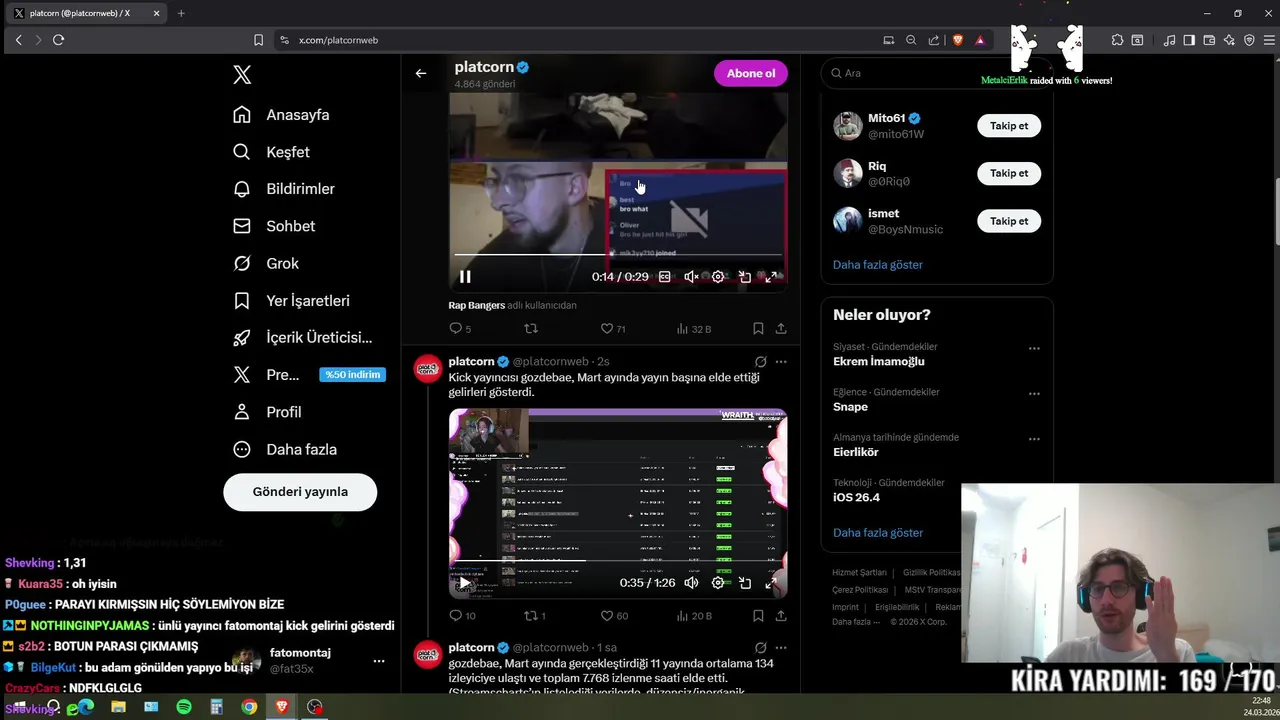Show more trends under Neler oluyor
Image resolution: width=1280 pixels, height=720 pixels.
(878, 533)
